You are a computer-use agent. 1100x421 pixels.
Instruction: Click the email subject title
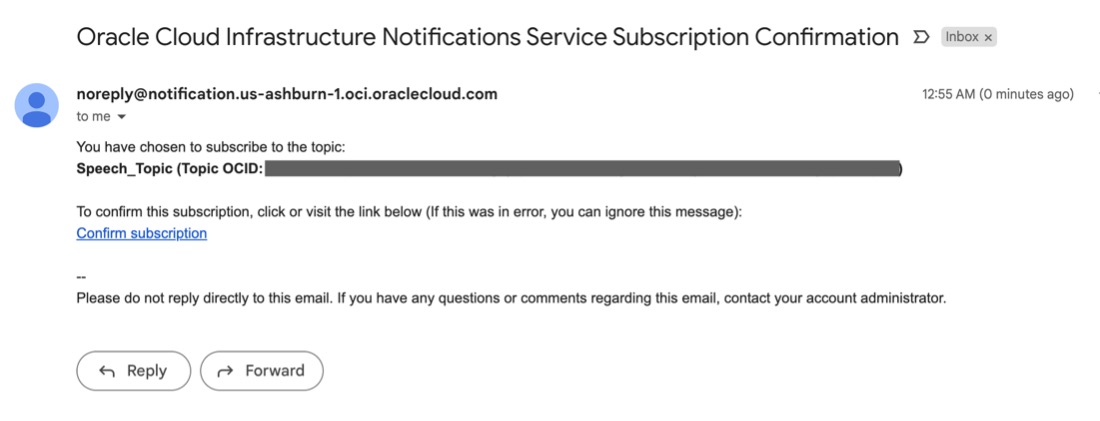click(x=487, y=37)
